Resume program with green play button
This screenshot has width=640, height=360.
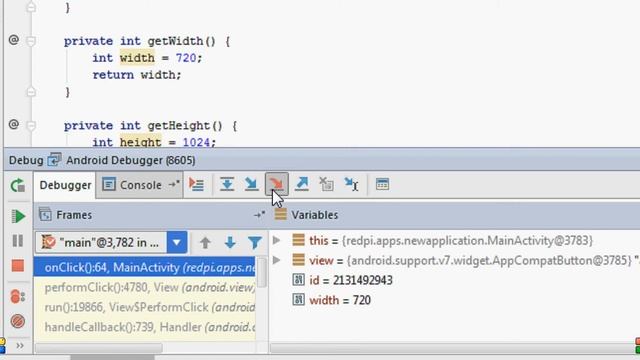[x=18, y=216]
